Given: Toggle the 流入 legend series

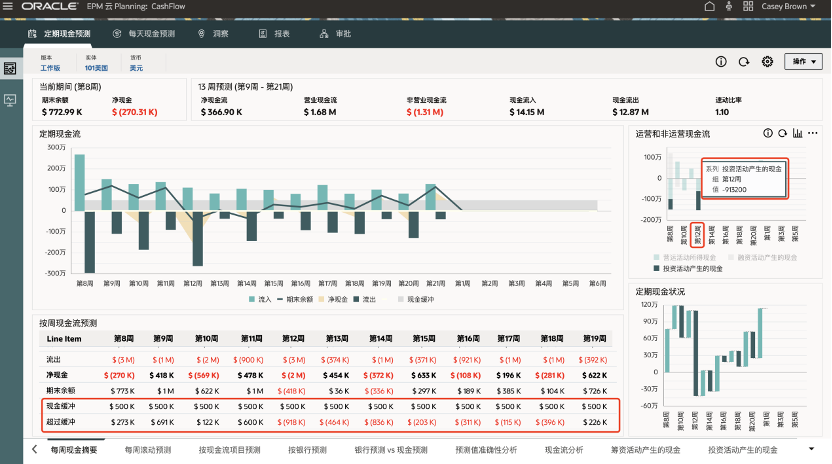Looking at the screenshot, I should coord(258,298).
